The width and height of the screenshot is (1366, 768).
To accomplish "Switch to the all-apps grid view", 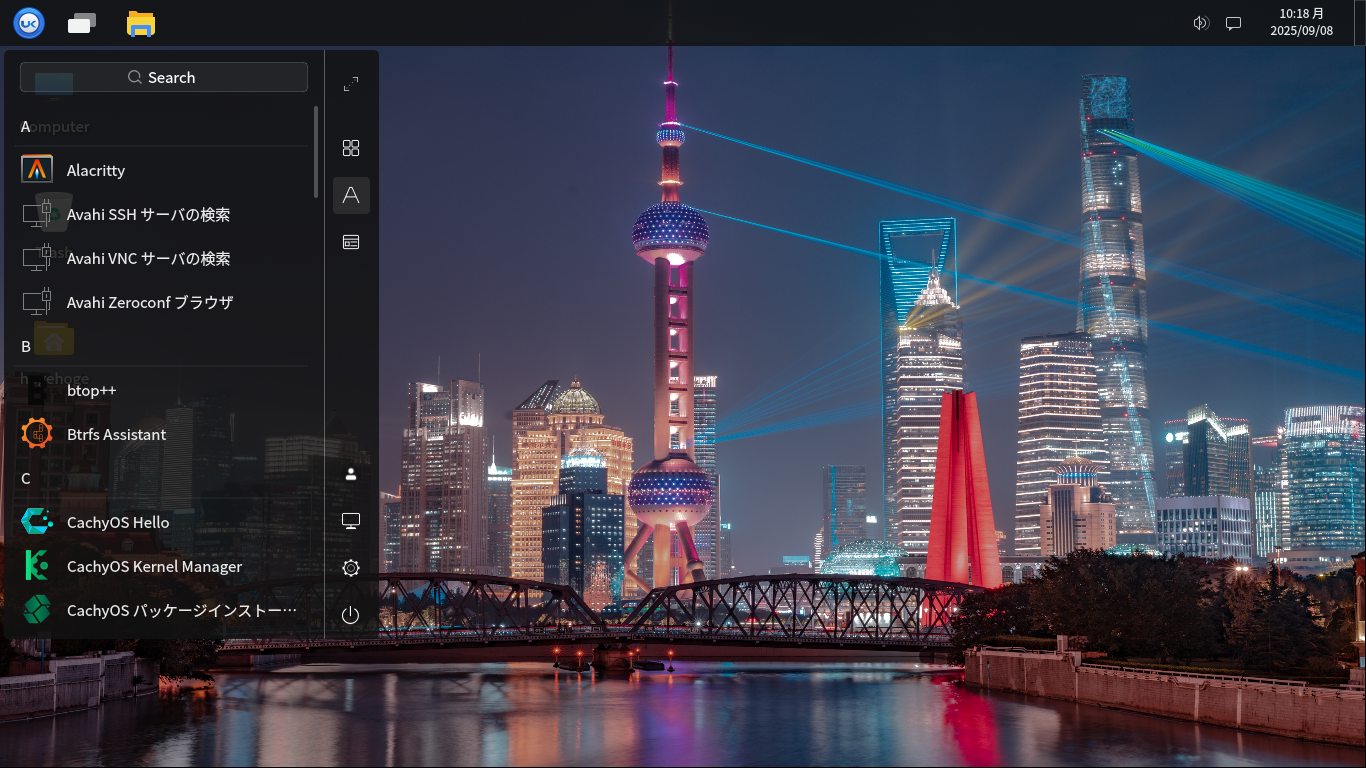I will (351, 148).
